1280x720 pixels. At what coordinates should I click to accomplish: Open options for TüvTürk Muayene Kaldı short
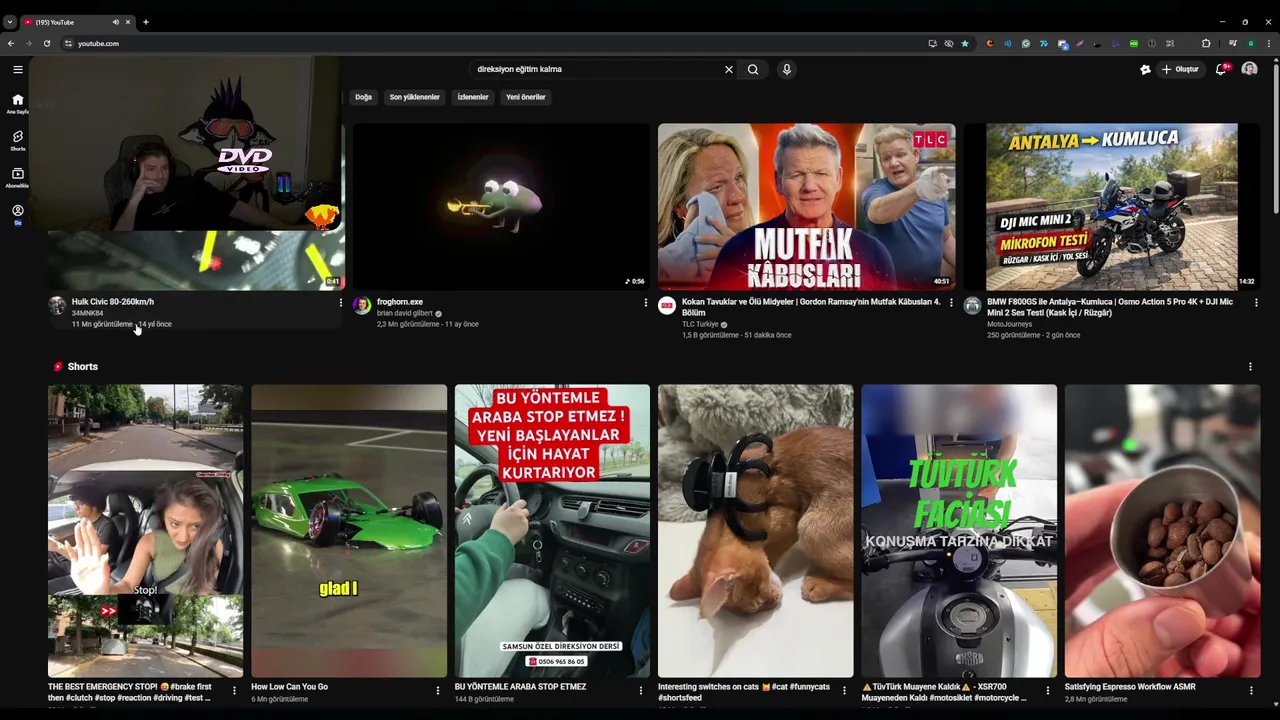coord(1048,690)
